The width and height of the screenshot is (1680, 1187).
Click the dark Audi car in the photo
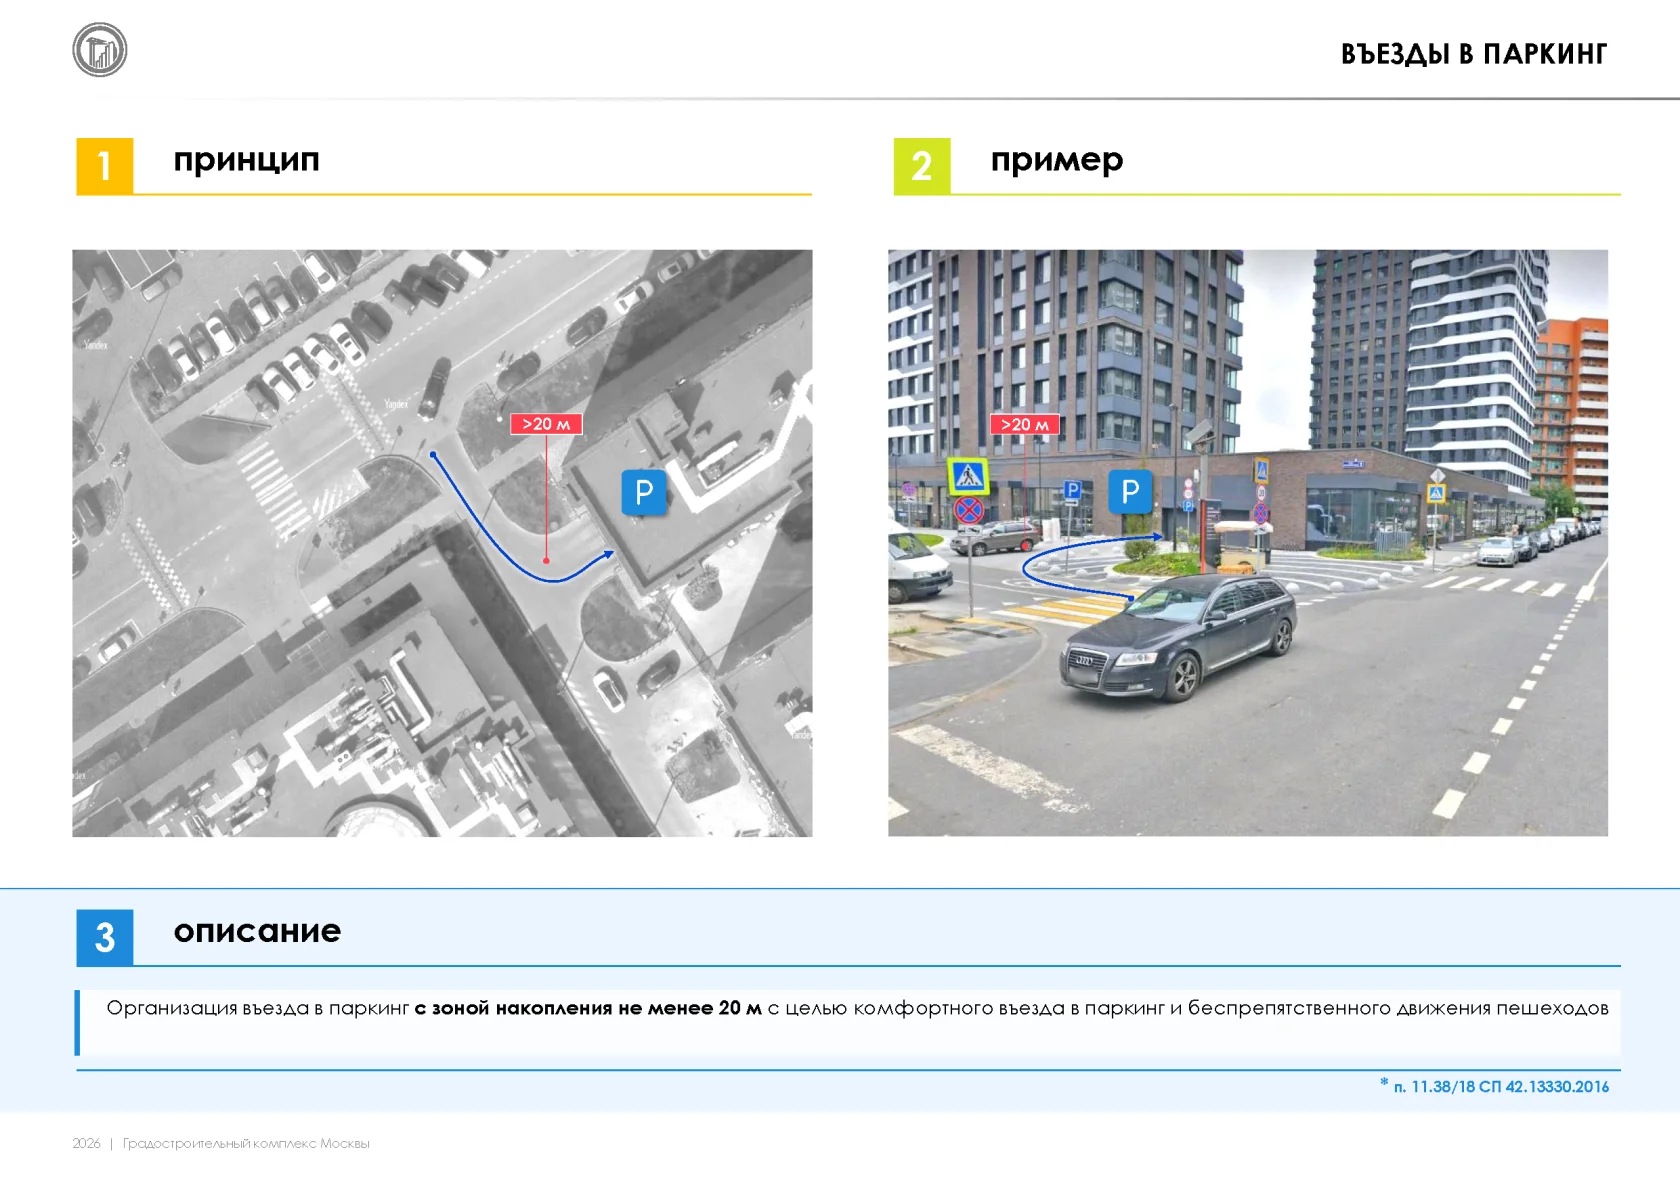[x=1178, y=637]
